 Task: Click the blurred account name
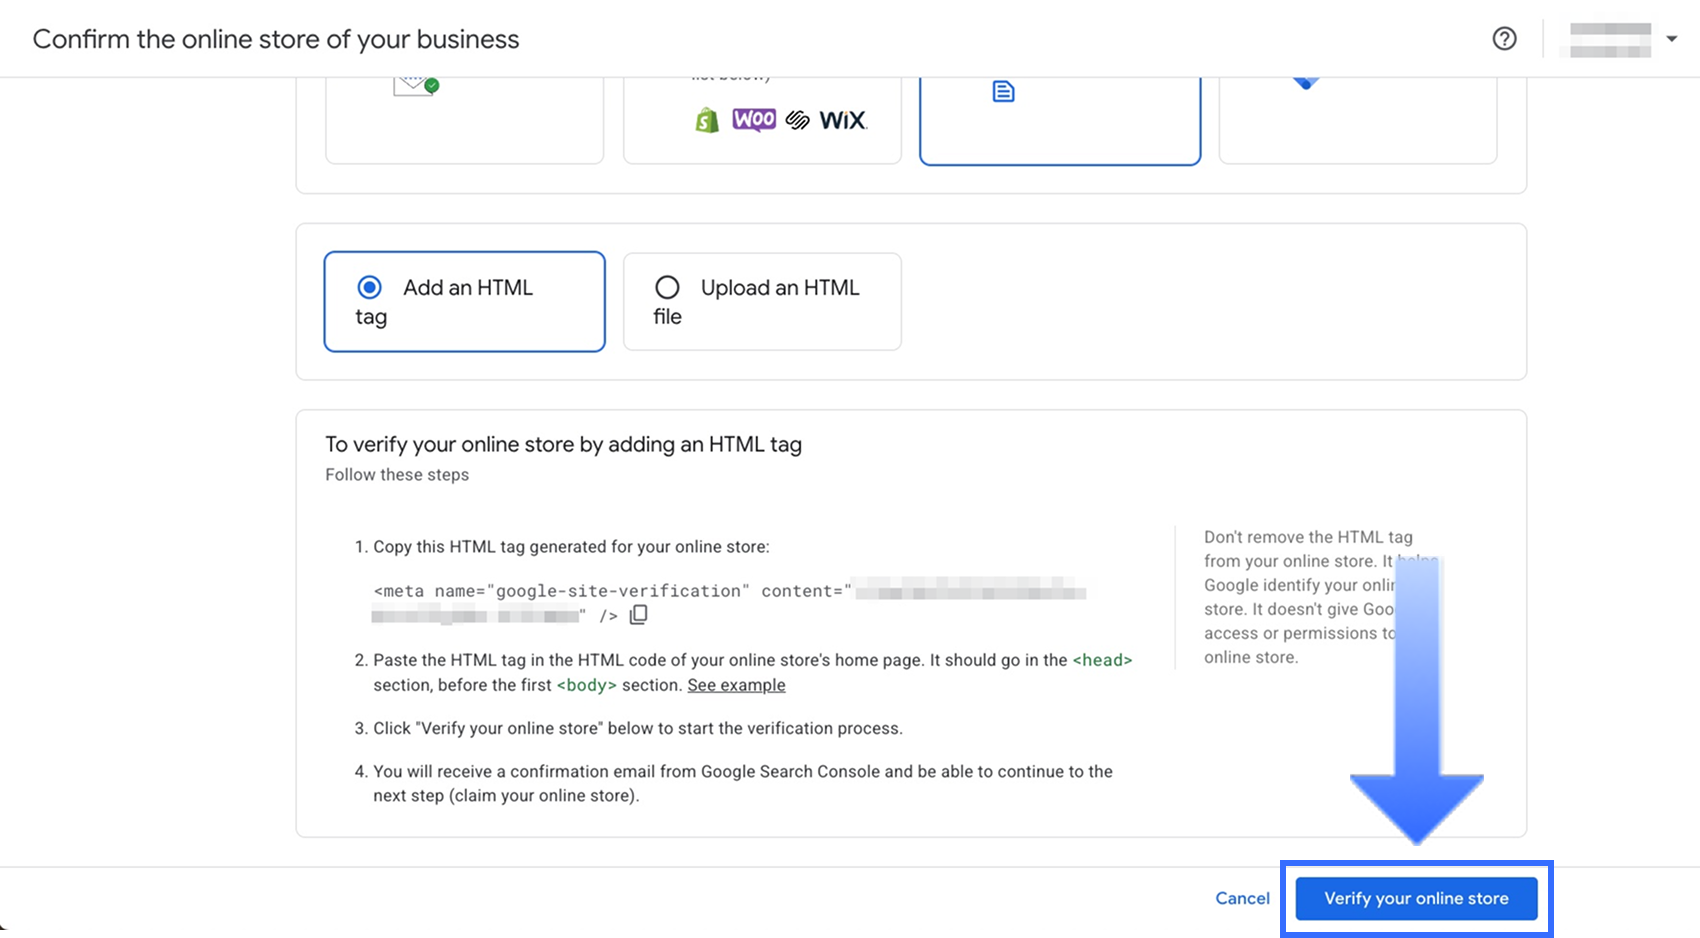tap(1610, 39)
